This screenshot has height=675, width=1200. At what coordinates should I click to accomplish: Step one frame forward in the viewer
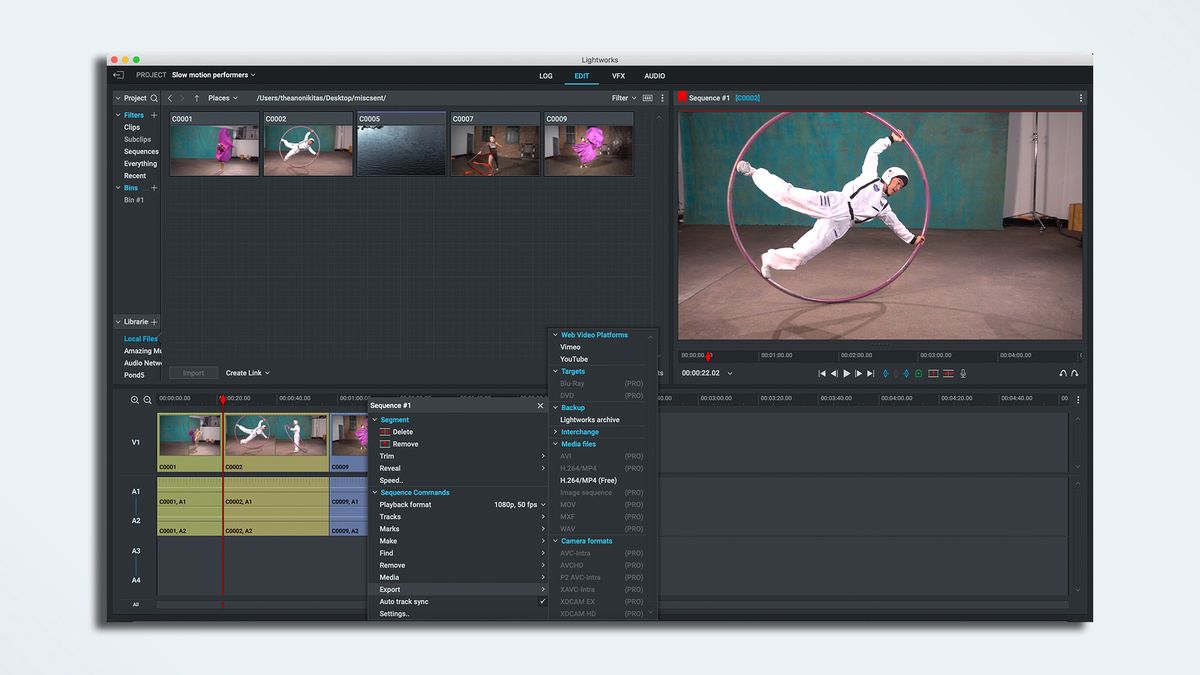coord(858,373)
